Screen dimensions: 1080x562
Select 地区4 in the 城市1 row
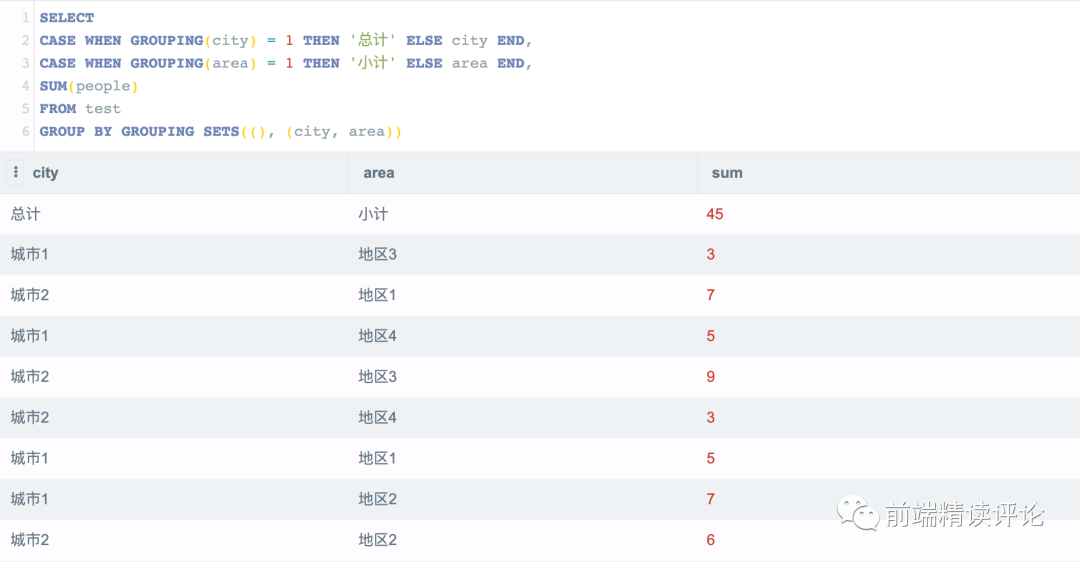[377, 335]
